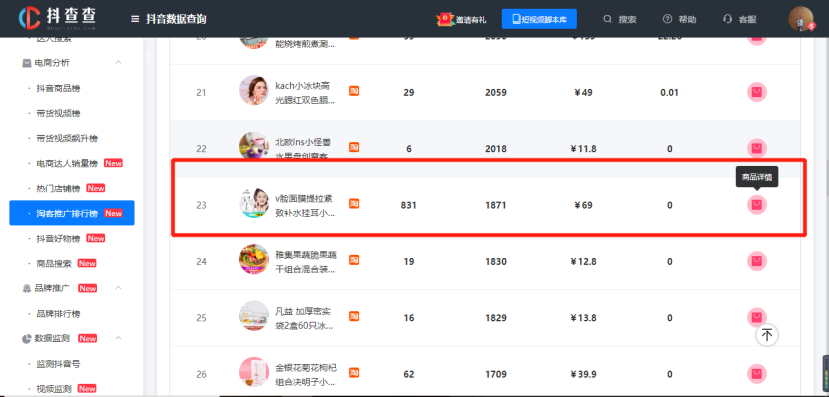Viewport: 829px width, 397px height.
Task: Click the price ¥39.9 cell
Action: (583, 374)
